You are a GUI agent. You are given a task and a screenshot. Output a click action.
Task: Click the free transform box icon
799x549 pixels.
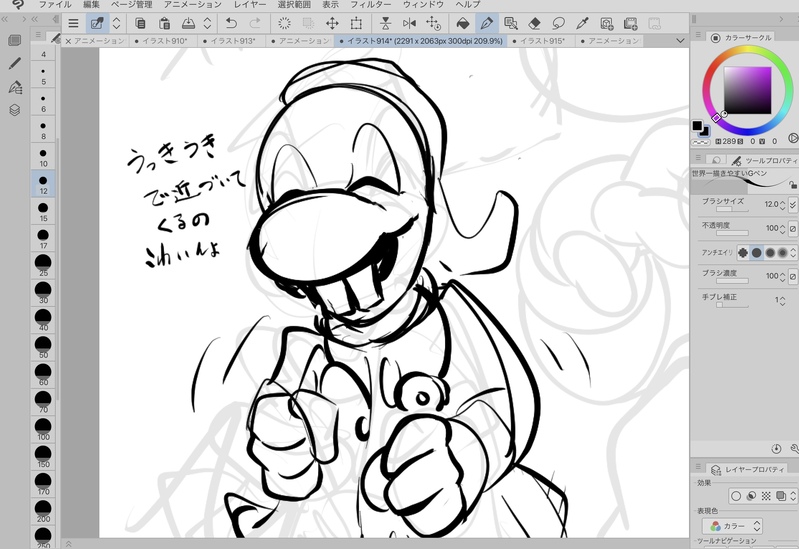pyautogui.click(x=356, y=23)
